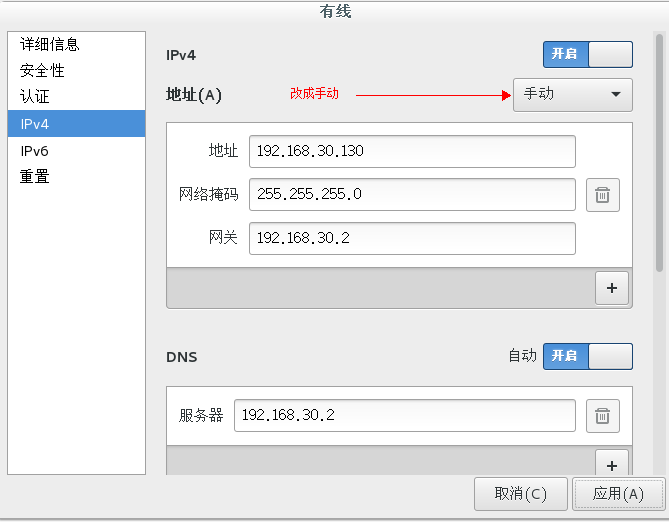669x524 pixels.
Task: Open the 手动 address method dropdown
Action: pos(573,95)
